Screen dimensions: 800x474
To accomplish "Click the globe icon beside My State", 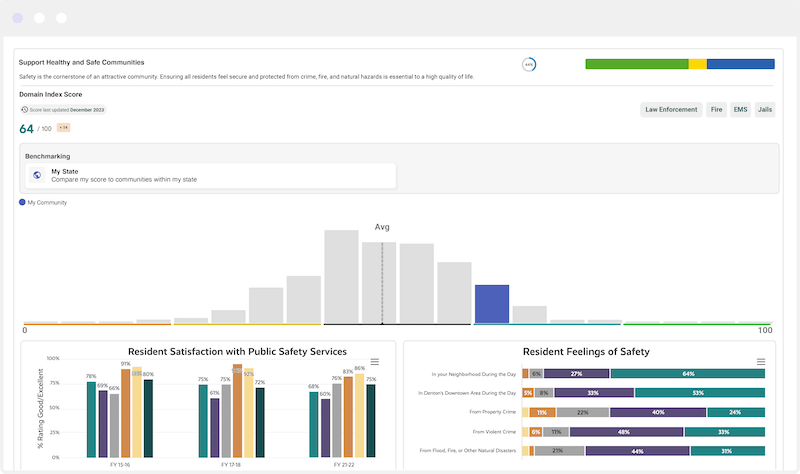I will [37, 175].
